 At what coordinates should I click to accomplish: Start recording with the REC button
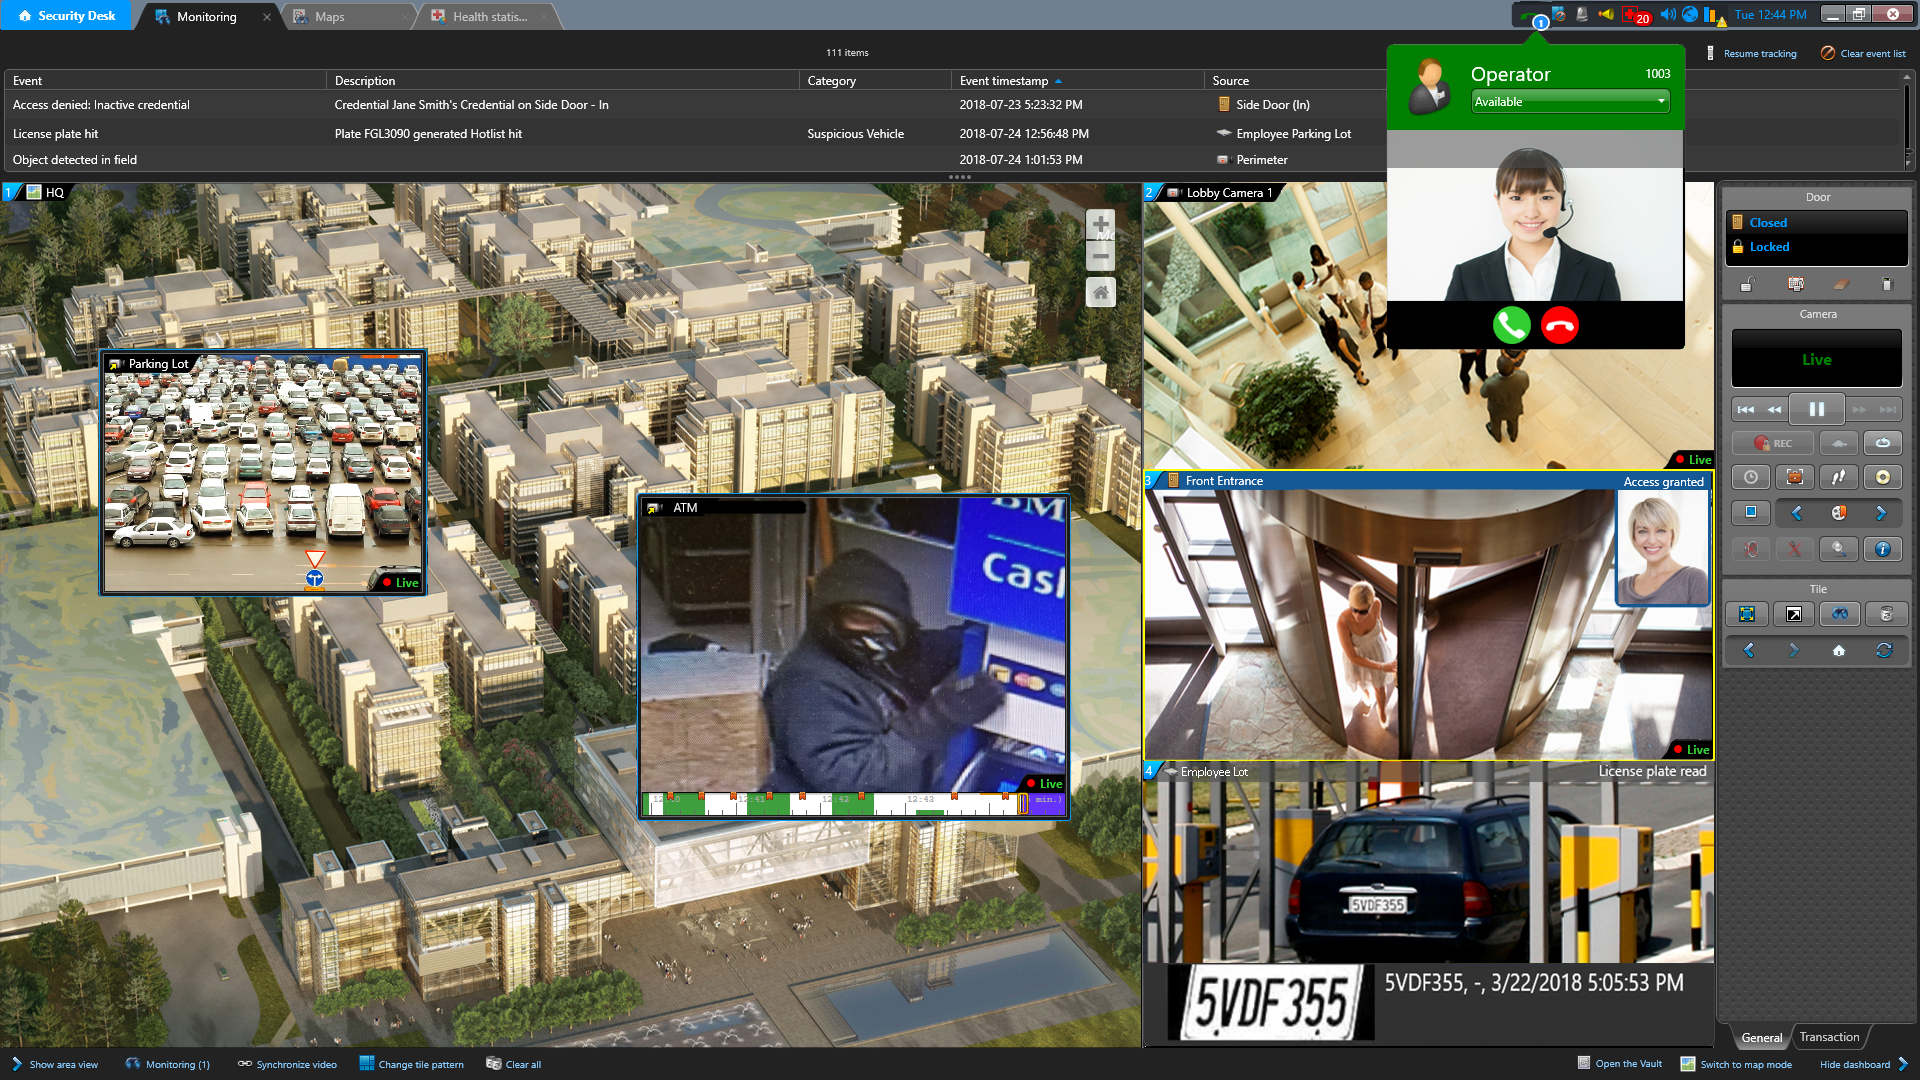click(x=1772, y=443)
